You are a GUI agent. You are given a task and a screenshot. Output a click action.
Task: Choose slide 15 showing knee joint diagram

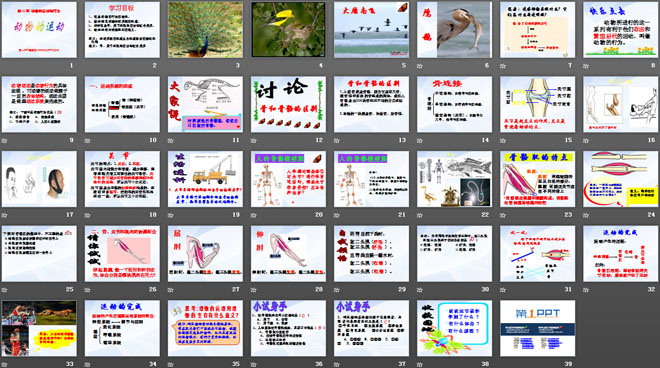click(x=538, y=104)
